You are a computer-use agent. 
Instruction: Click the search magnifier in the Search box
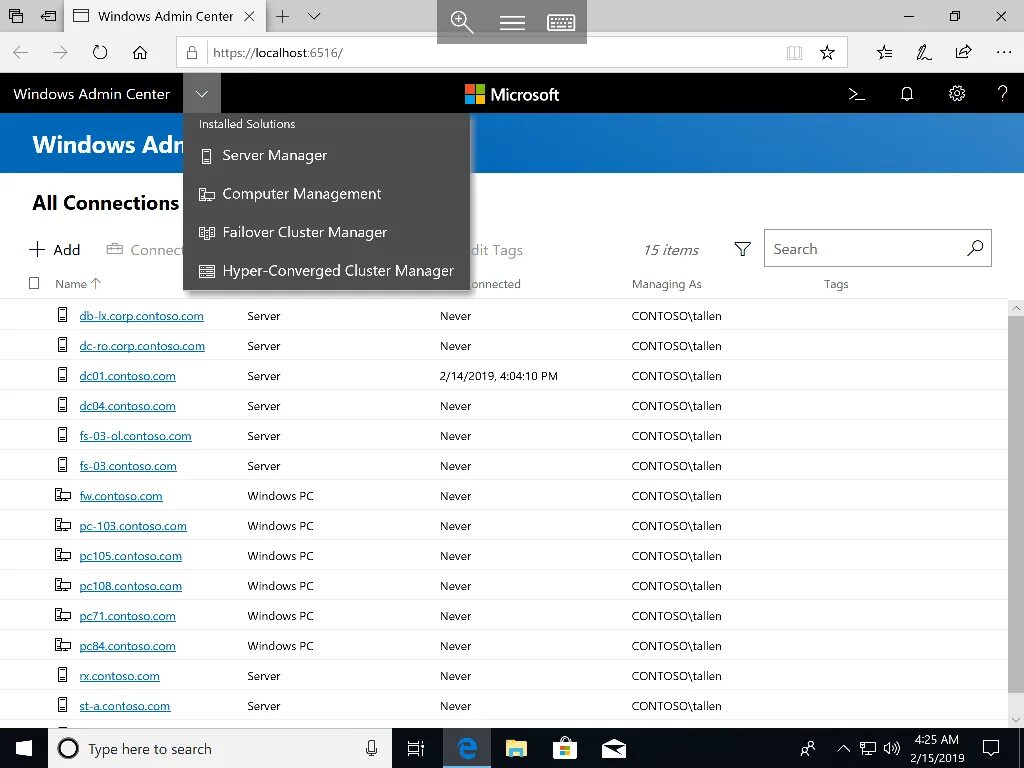[x=975, y=248]
